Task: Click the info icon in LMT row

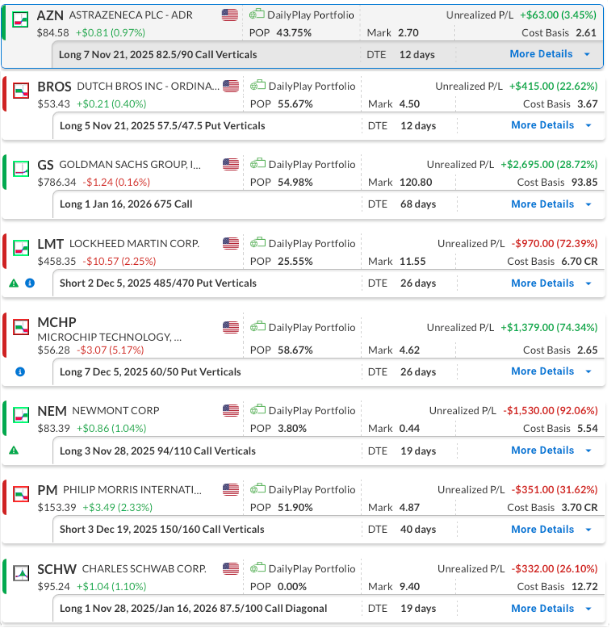Action: (x=29, y=284)
